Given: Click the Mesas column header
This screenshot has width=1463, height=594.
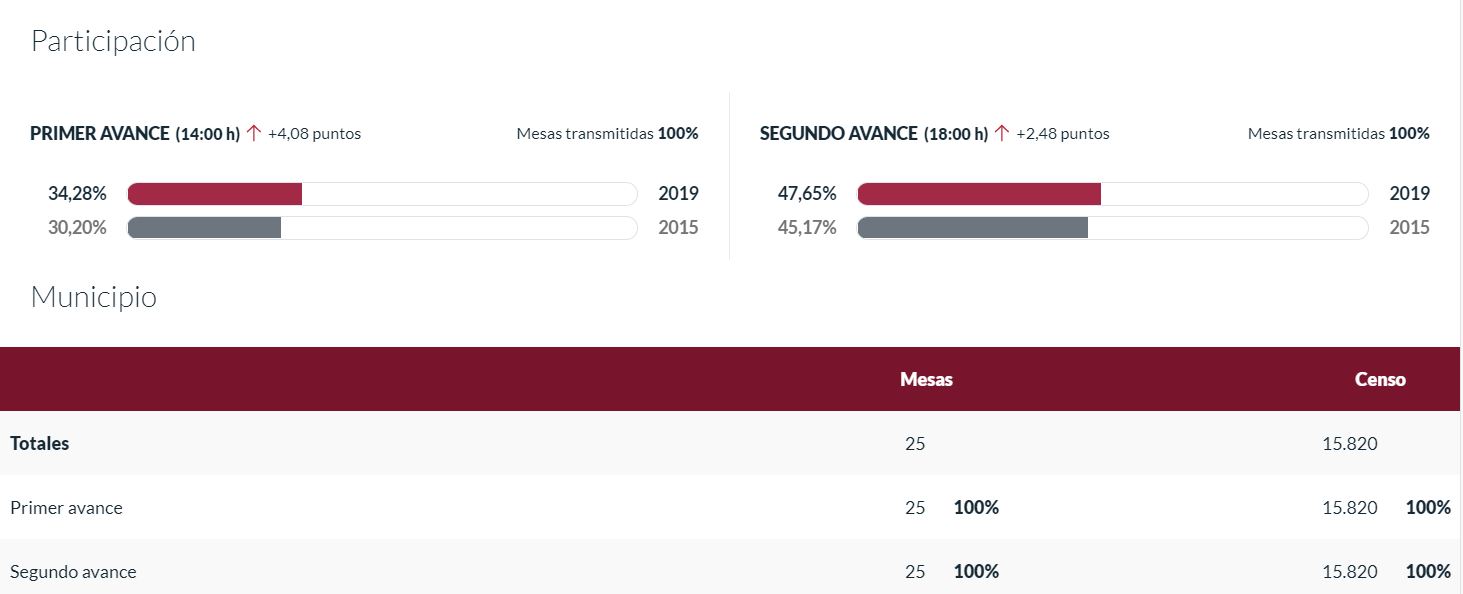Looking at the screenshot, I should click(926, 379).
